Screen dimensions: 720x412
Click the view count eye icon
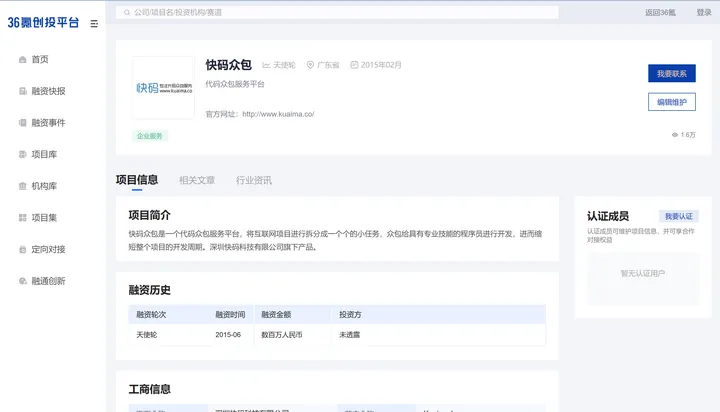(675, 135)
